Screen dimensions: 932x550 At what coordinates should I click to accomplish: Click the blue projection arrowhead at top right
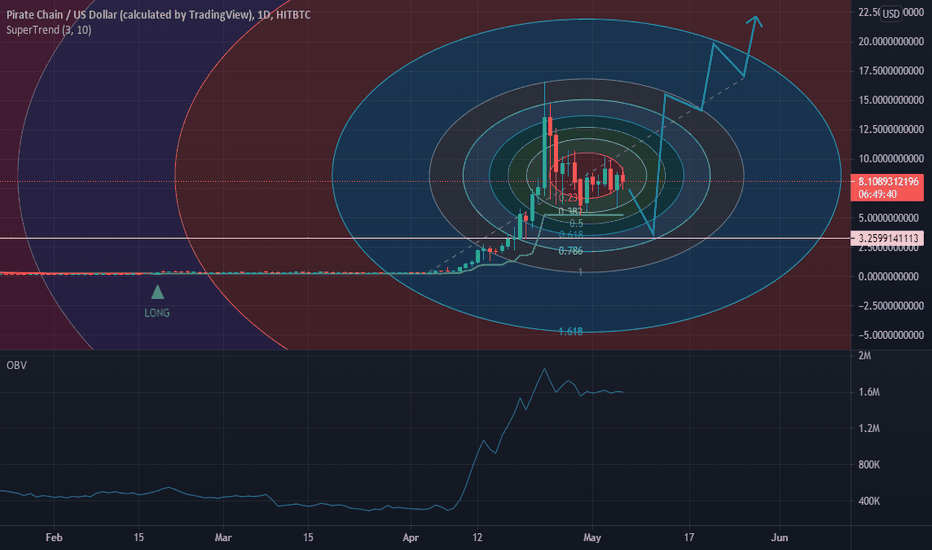pyautogui.click(x=755, y=21)
